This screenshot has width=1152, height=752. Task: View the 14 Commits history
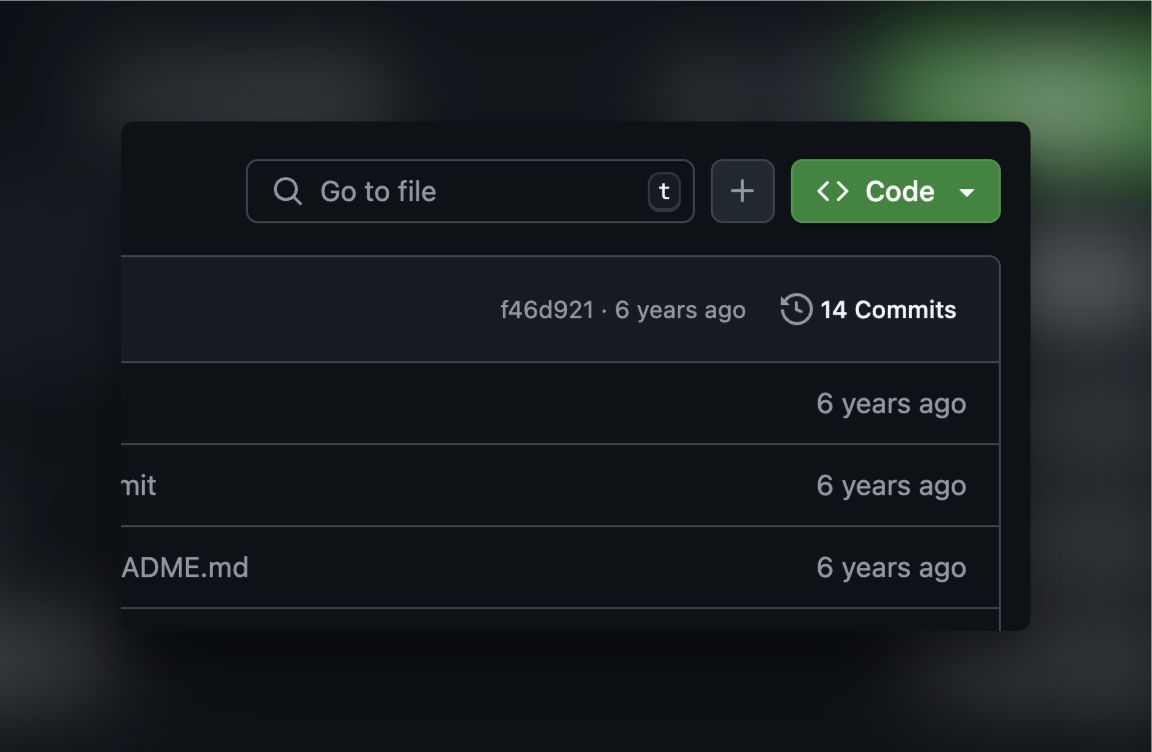887,310
